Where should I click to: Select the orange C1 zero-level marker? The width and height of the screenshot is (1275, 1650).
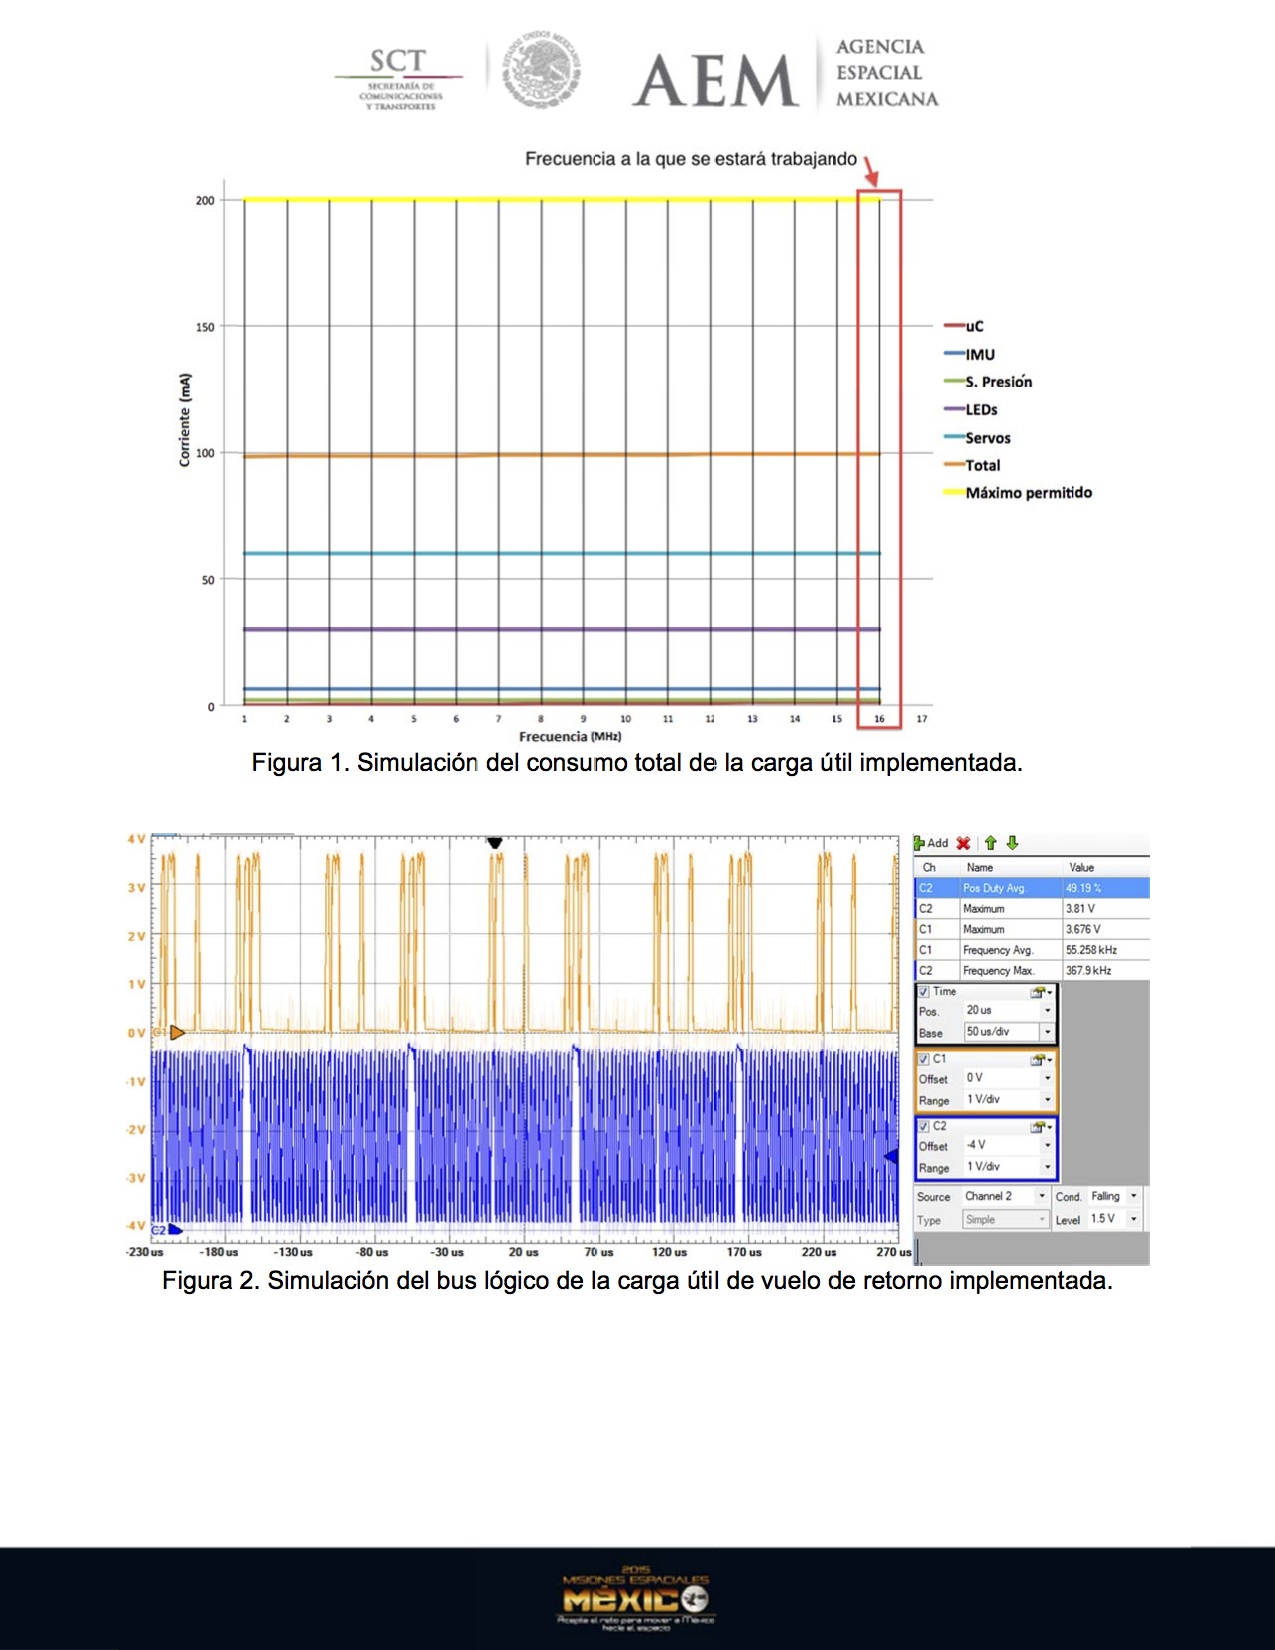(176, 1032)
